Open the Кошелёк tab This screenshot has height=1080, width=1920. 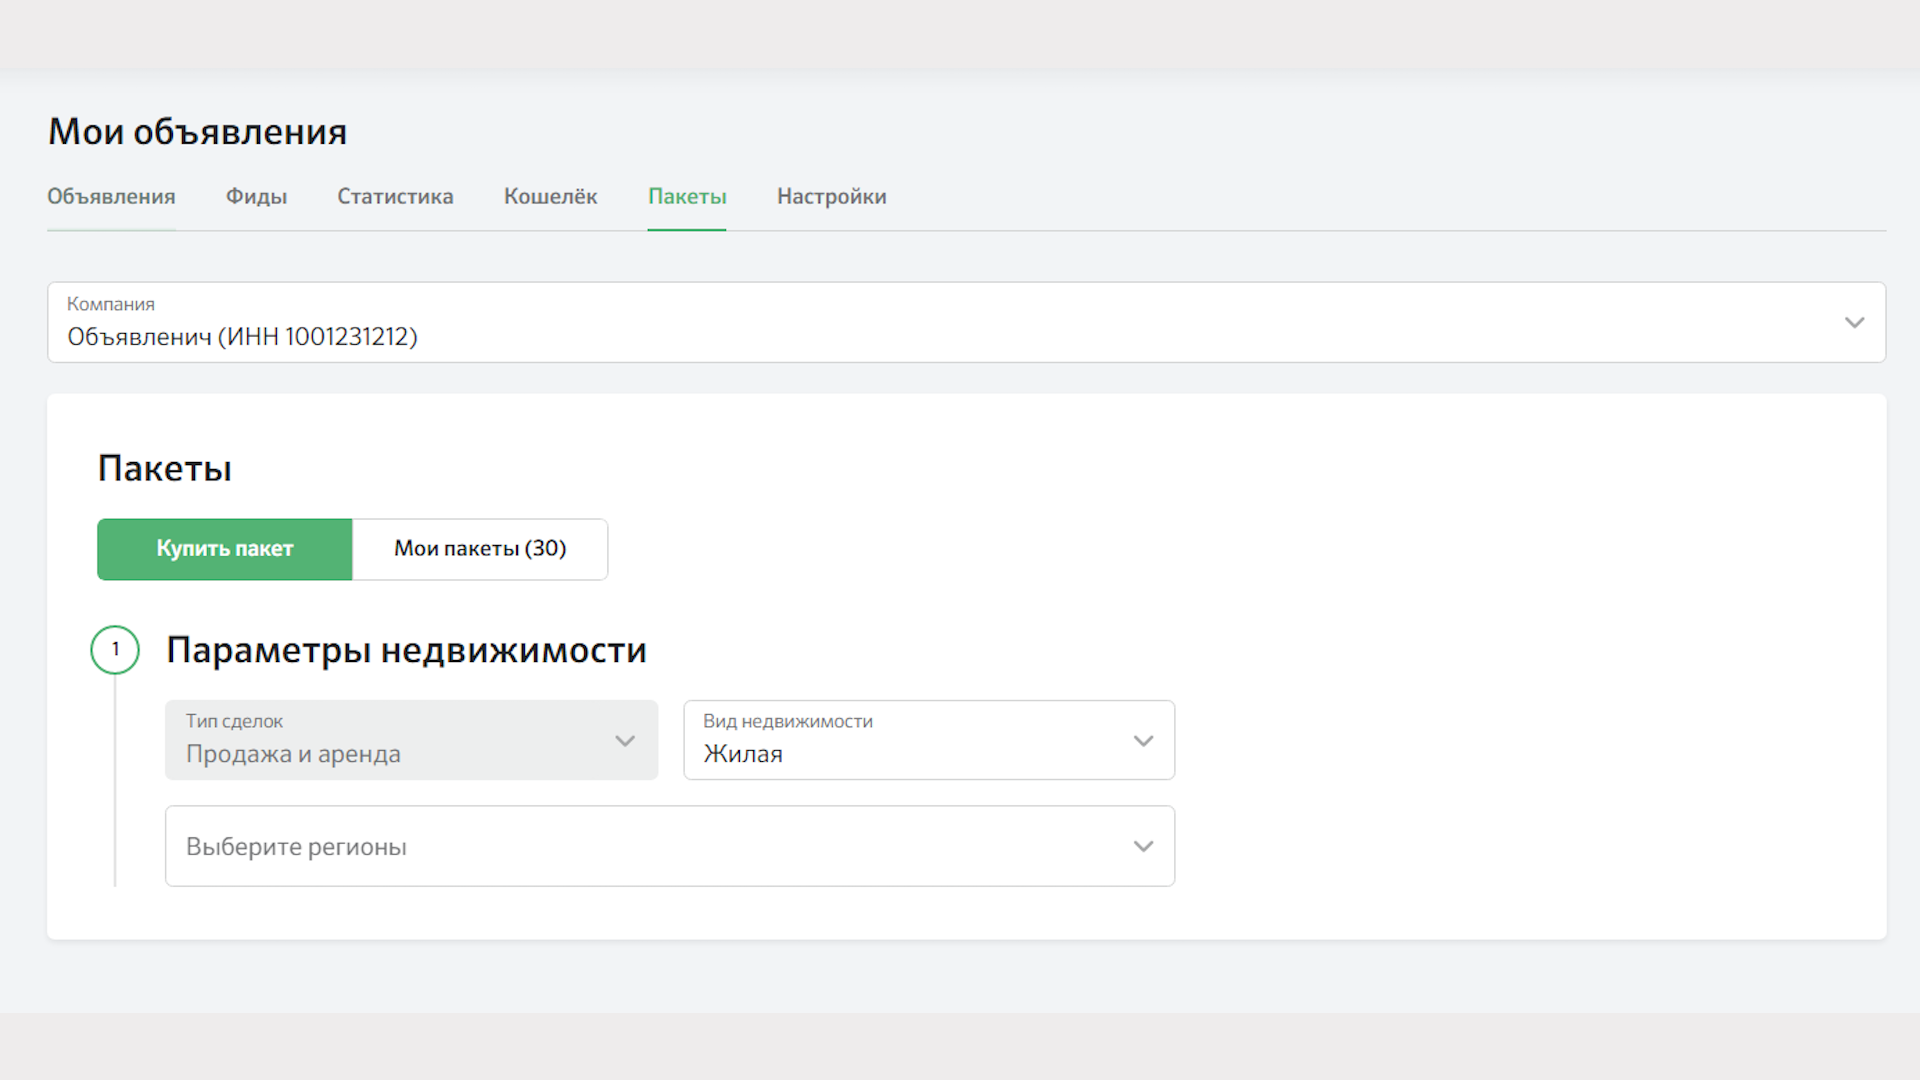550,196
